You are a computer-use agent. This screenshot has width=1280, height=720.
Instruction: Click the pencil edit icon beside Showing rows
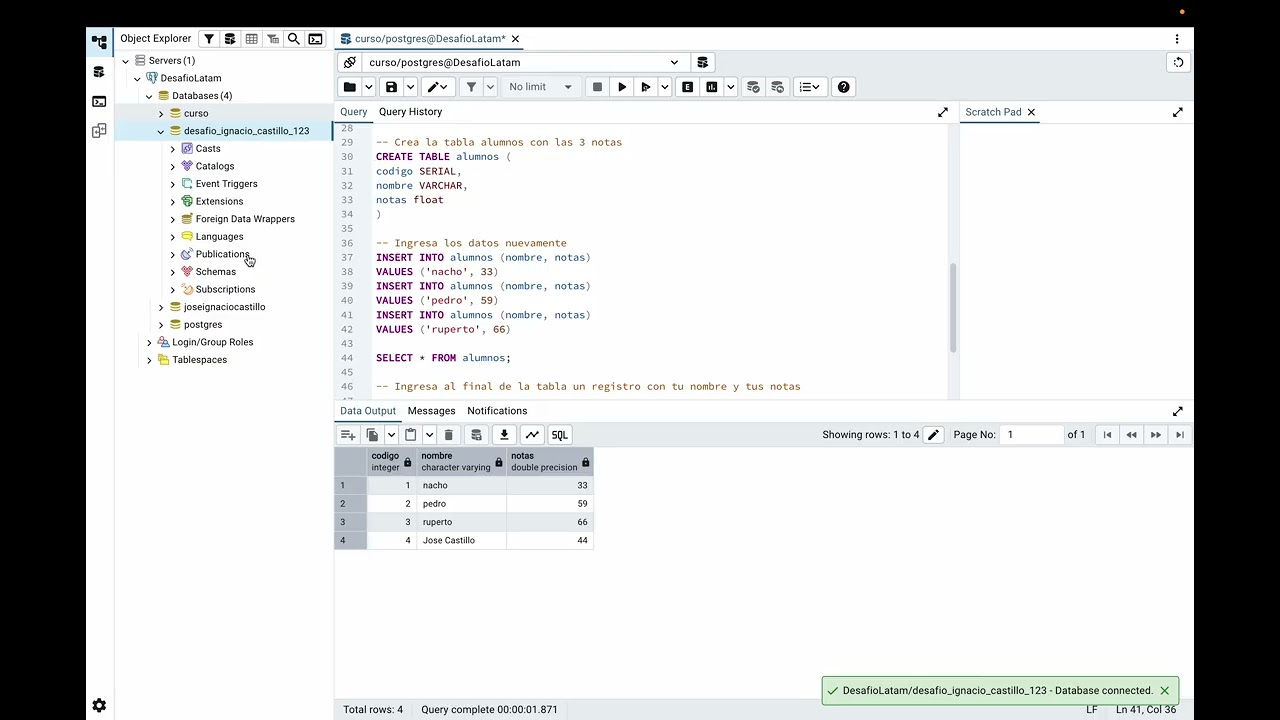pos(933,435)
